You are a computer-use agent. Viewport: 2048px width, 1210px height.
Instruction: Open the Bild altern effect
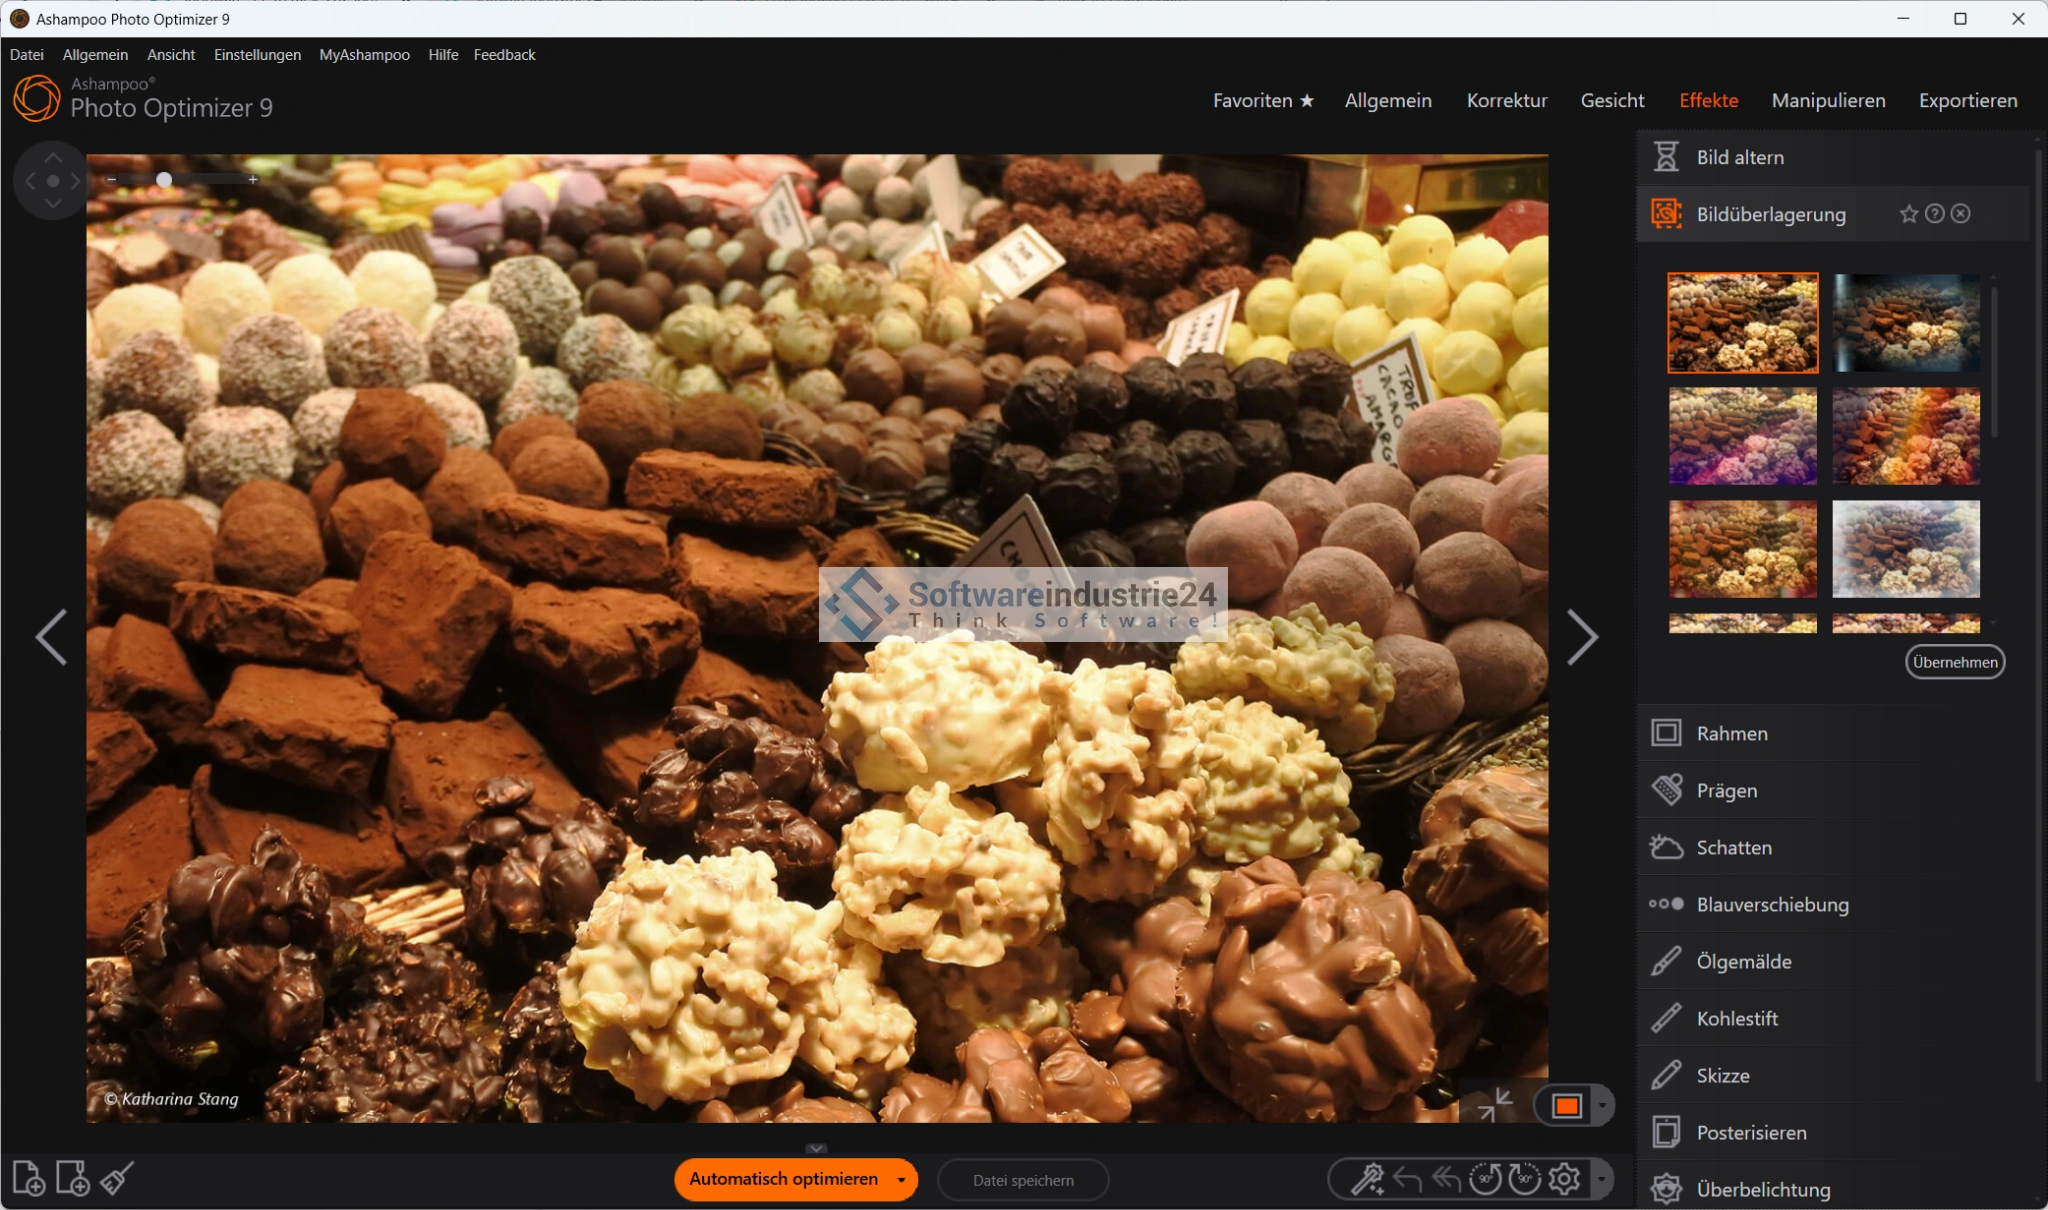point(1739,157)
